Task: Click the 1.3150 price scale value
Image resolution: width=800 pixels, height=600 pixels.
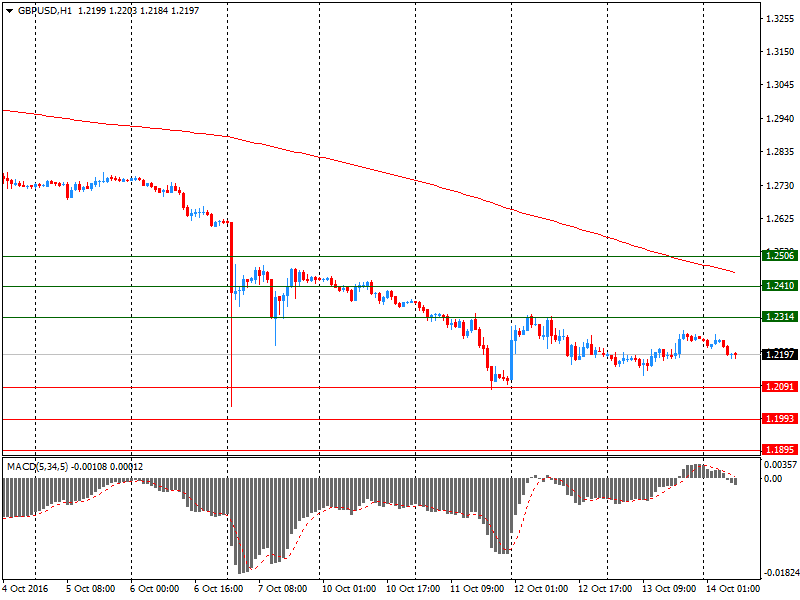Action: tap(781, 52)
